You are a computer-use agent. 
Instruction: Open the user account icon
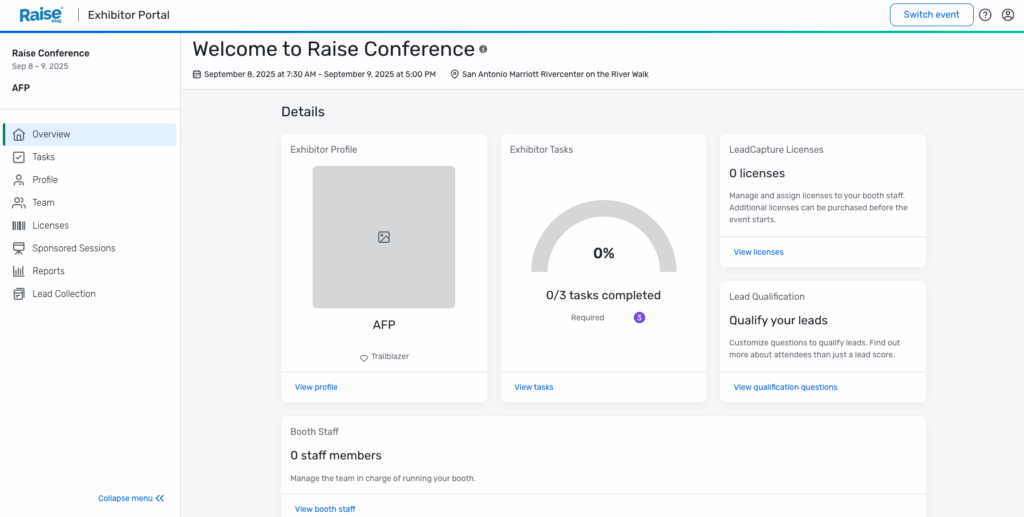[x=1008, y=15]
